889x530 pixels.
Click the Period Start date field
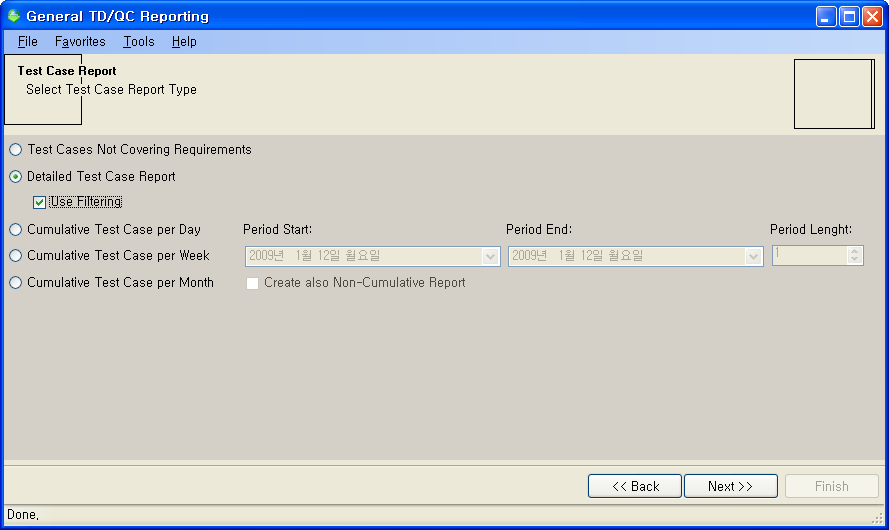click(x=372, y=256)
